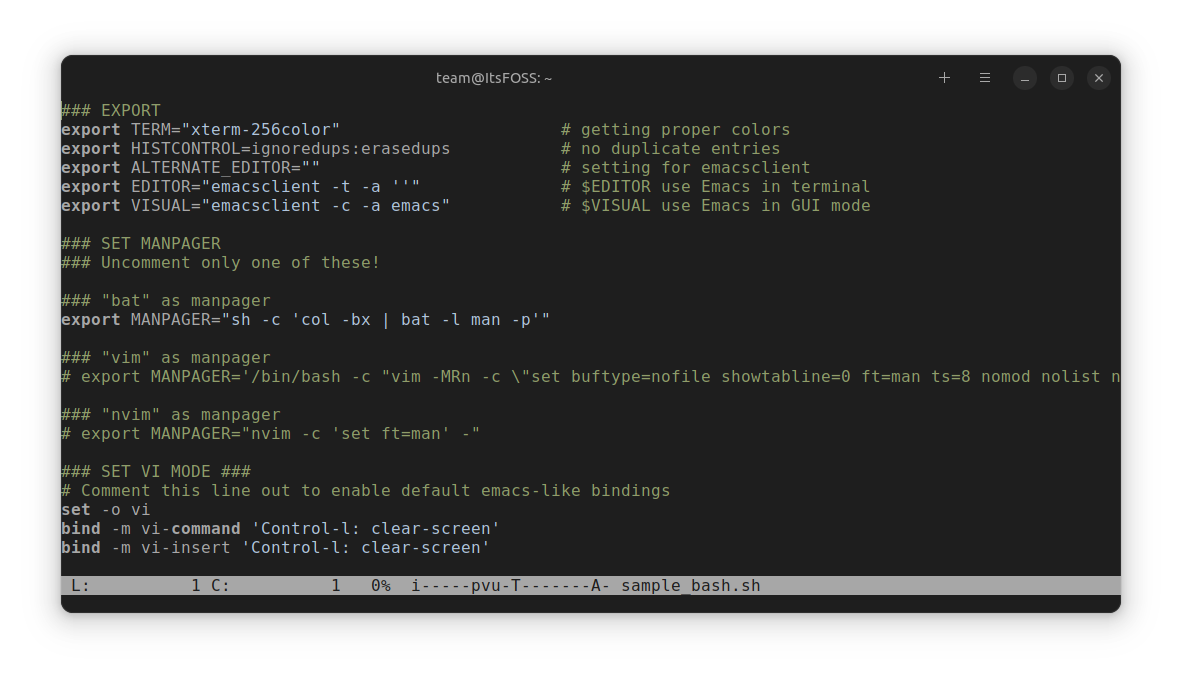Viewport: 1182px width, 680px height.
Task: Click the bind vi-command clear-screen line
Action: 280,529
